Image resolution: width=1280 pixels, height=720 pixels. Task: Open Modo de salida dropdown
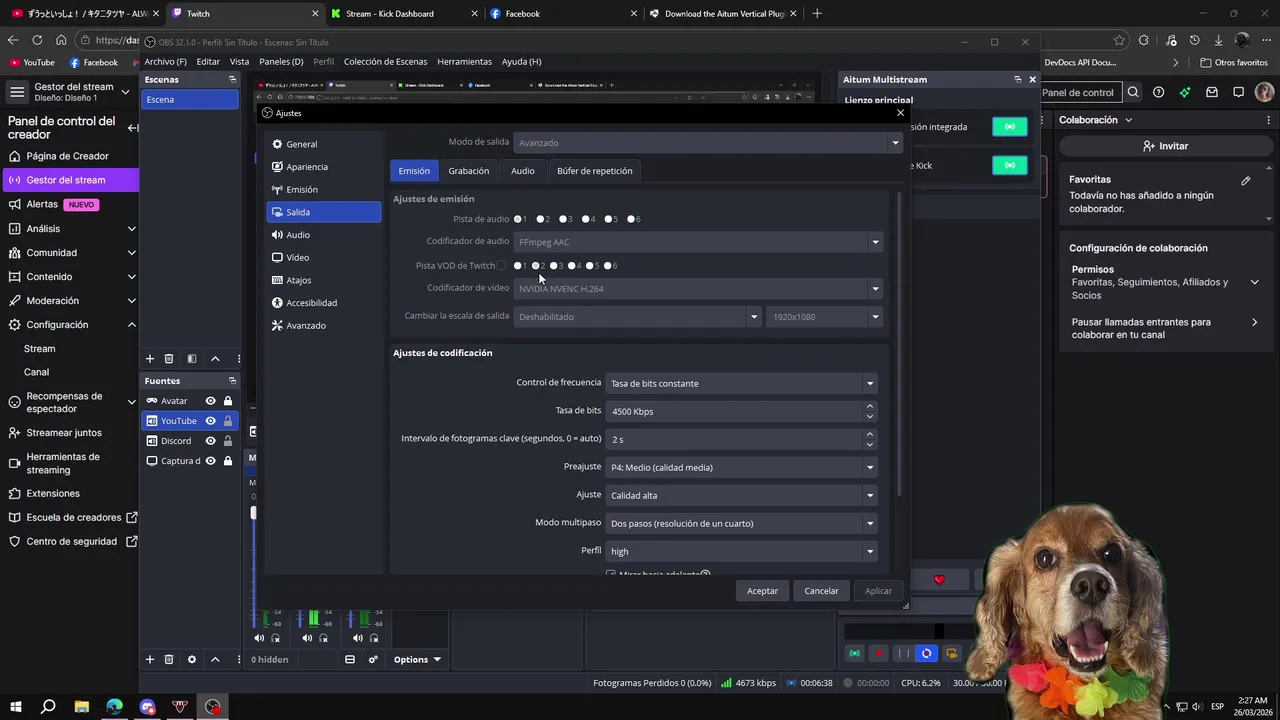707,143
